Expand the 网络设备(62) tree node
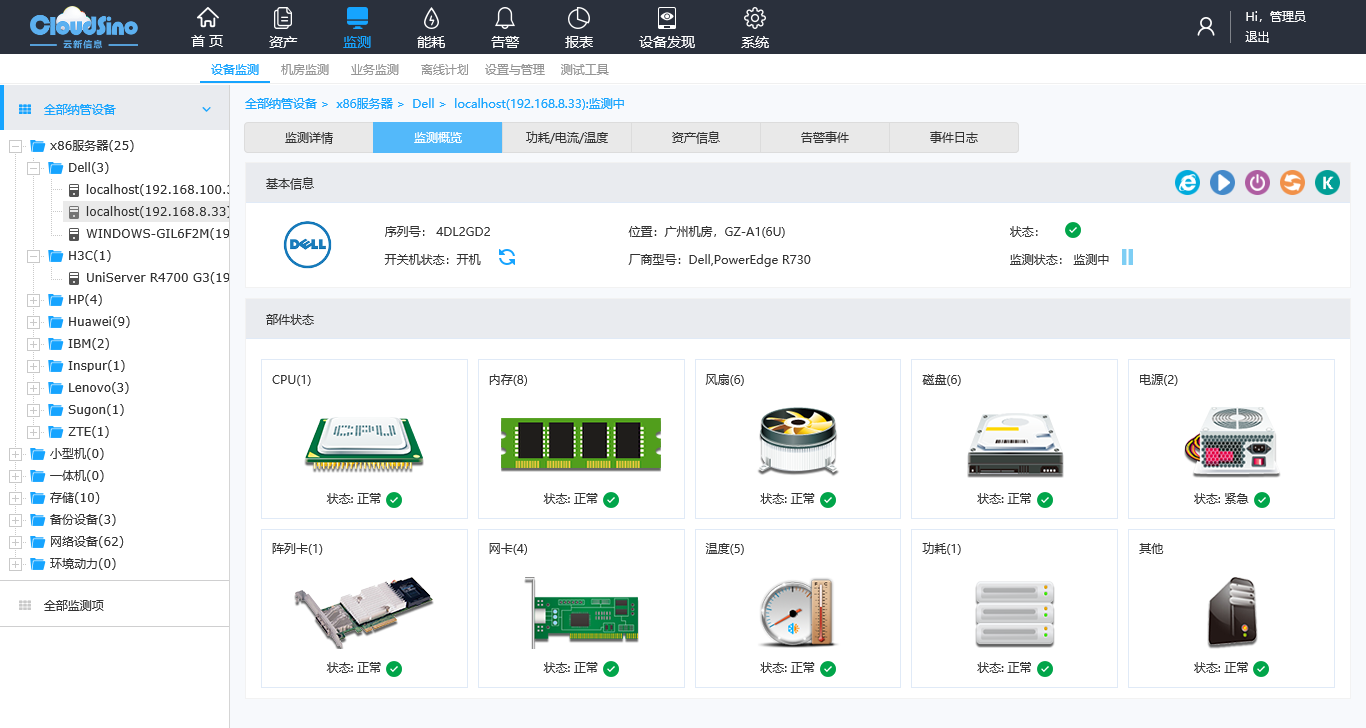Screen dimensions: 1366x728 [x=15, y=542]
